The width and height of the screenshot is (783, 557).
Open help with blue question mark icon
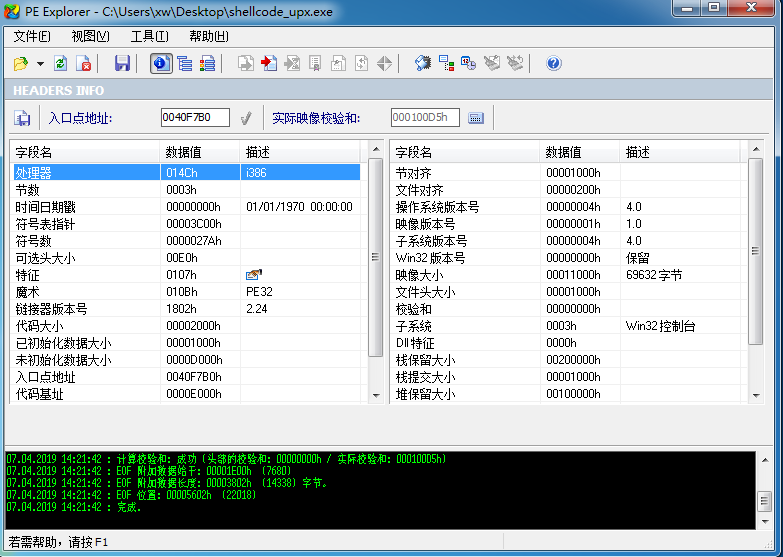click(x=554, y=63)
